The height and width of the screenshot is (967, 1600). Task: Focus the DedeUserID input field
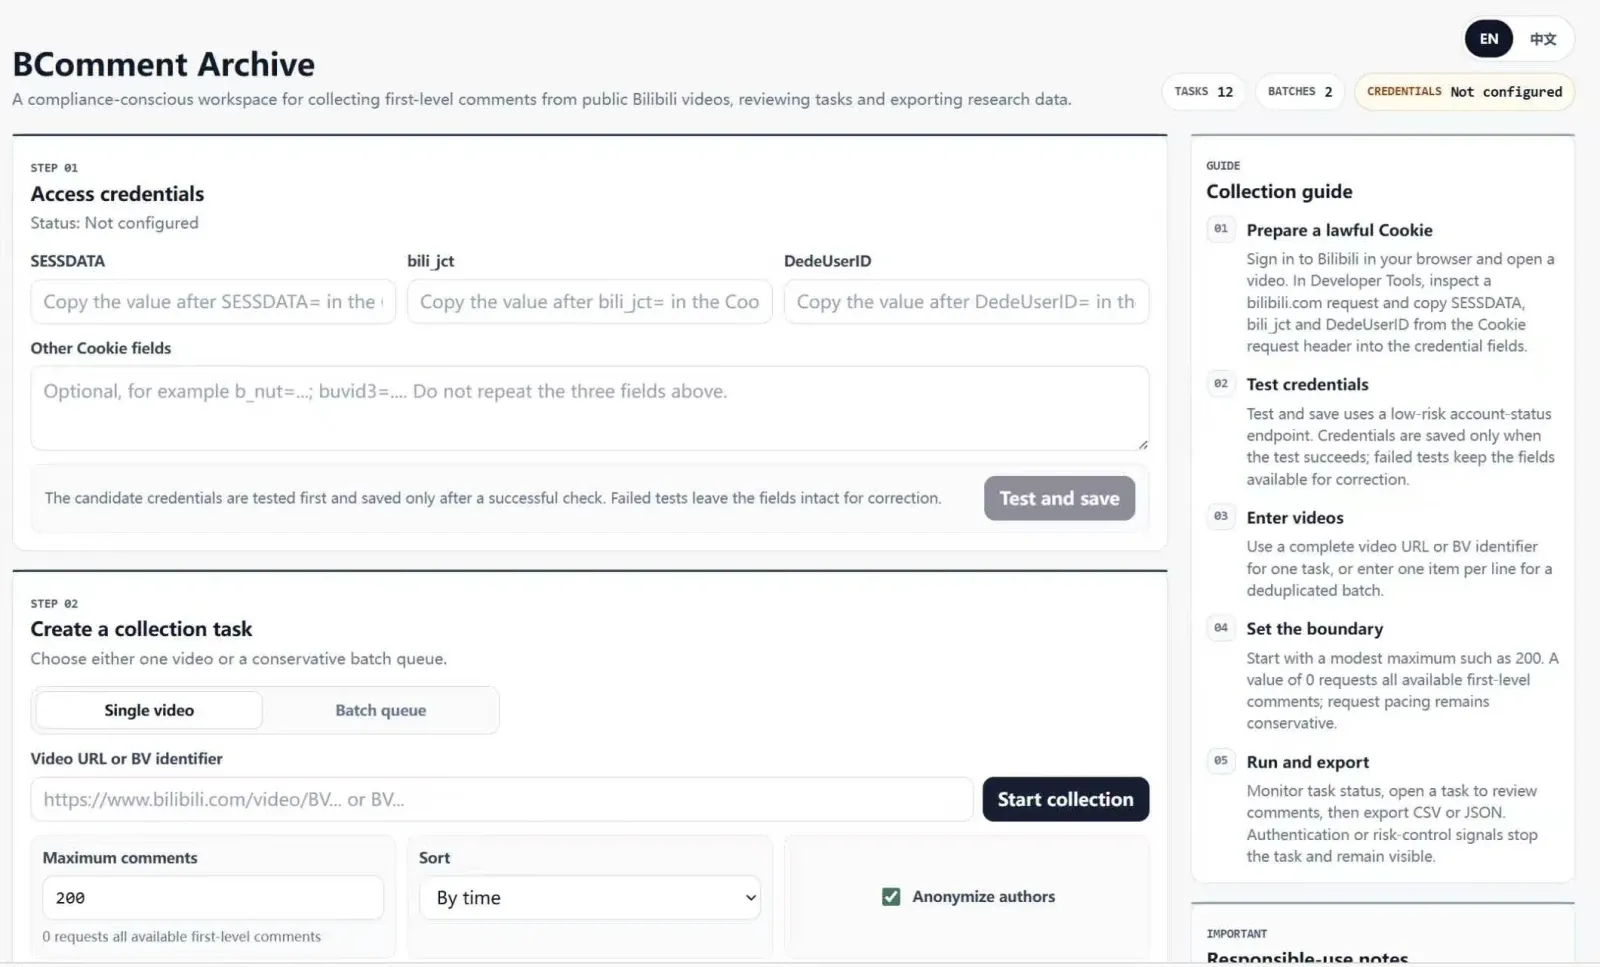(x=966, y=302)
